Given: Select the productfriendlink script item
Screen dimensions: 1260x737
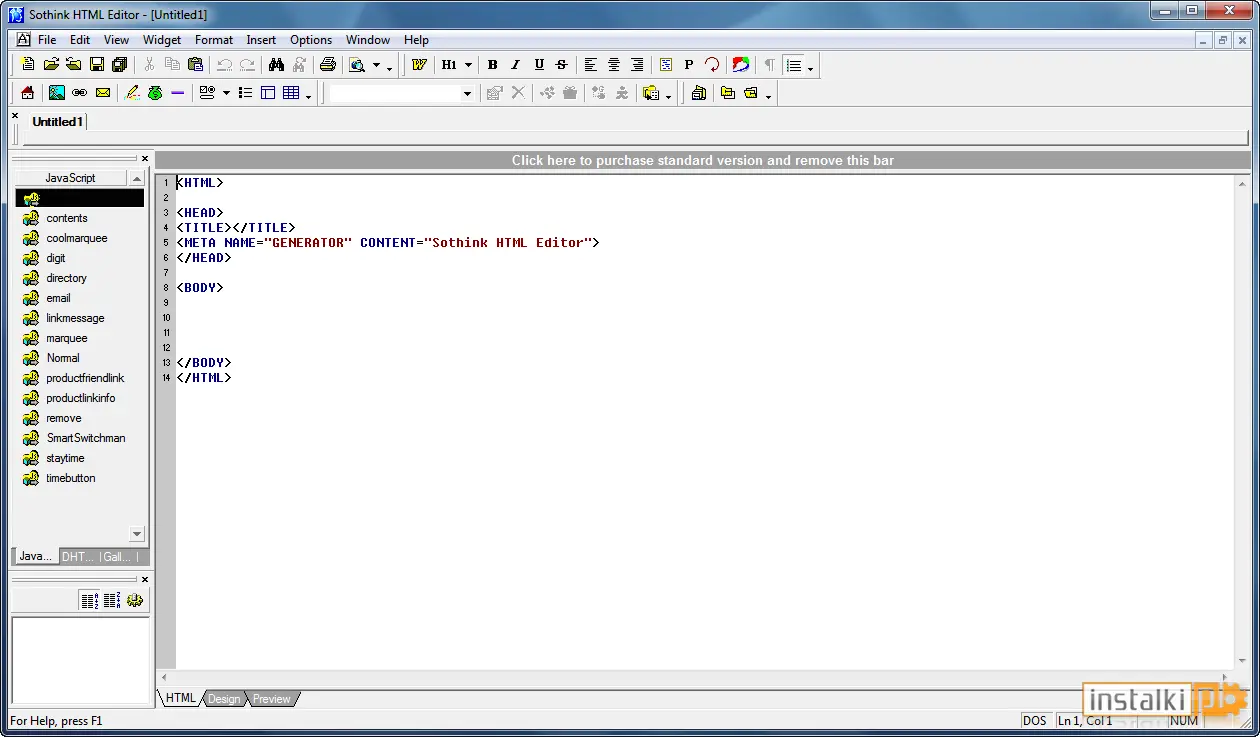Looking at the screenshot, I should click(86, 378).
